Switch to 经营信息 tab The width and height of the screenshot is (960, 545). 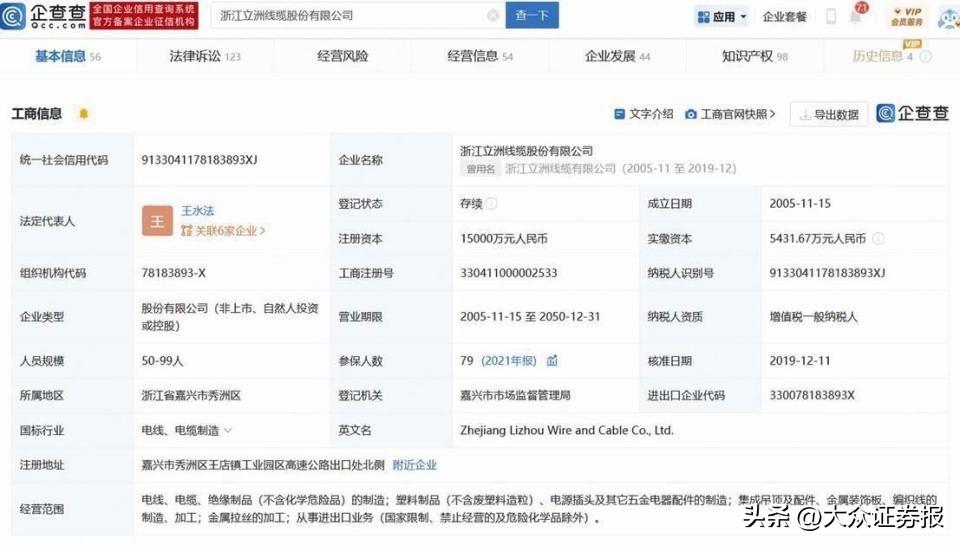pyautogui.click(x=480, y=56)
